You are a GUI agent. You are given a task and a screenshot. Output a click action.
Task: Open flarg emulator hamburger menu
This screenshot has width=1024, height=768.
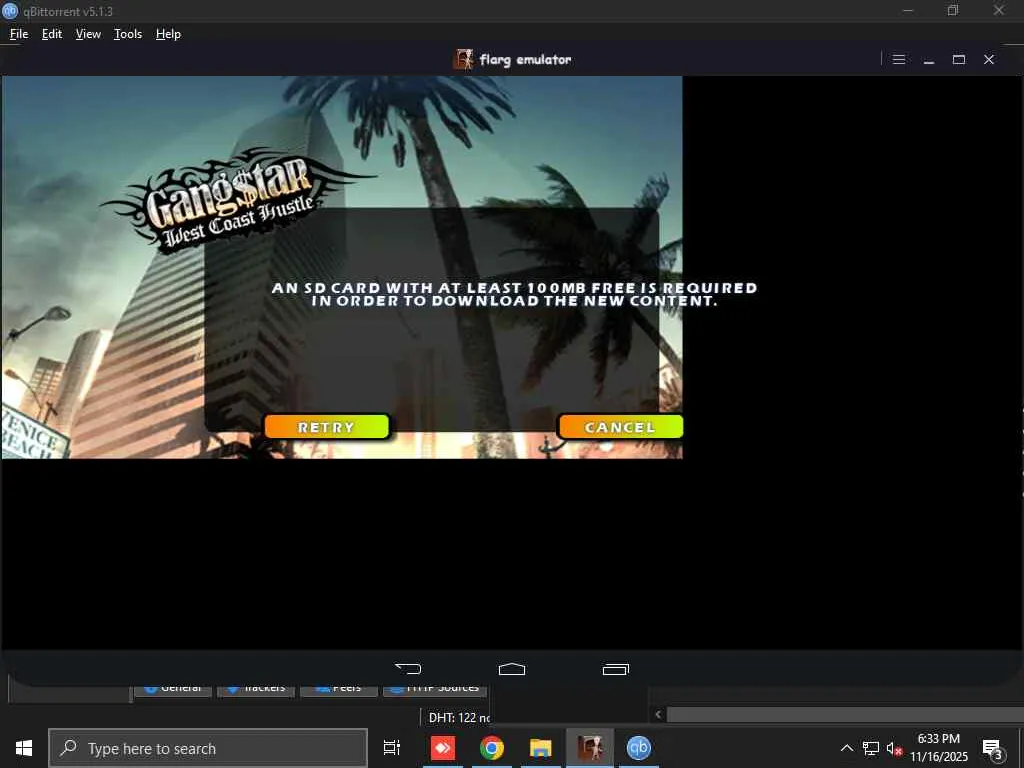pyautogui.click(x=899, y=59)
